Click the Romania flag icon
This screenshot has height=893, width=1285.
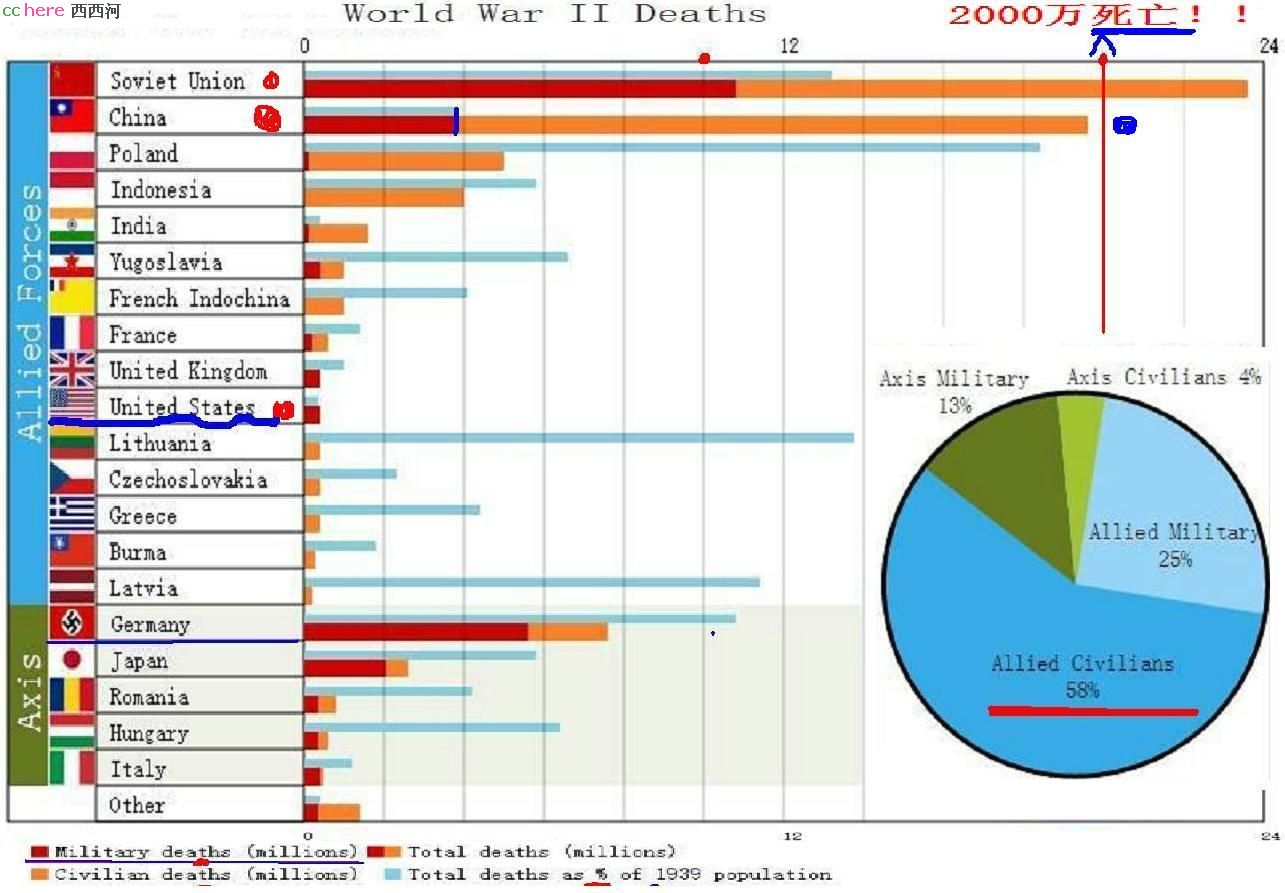click(72, 695)
